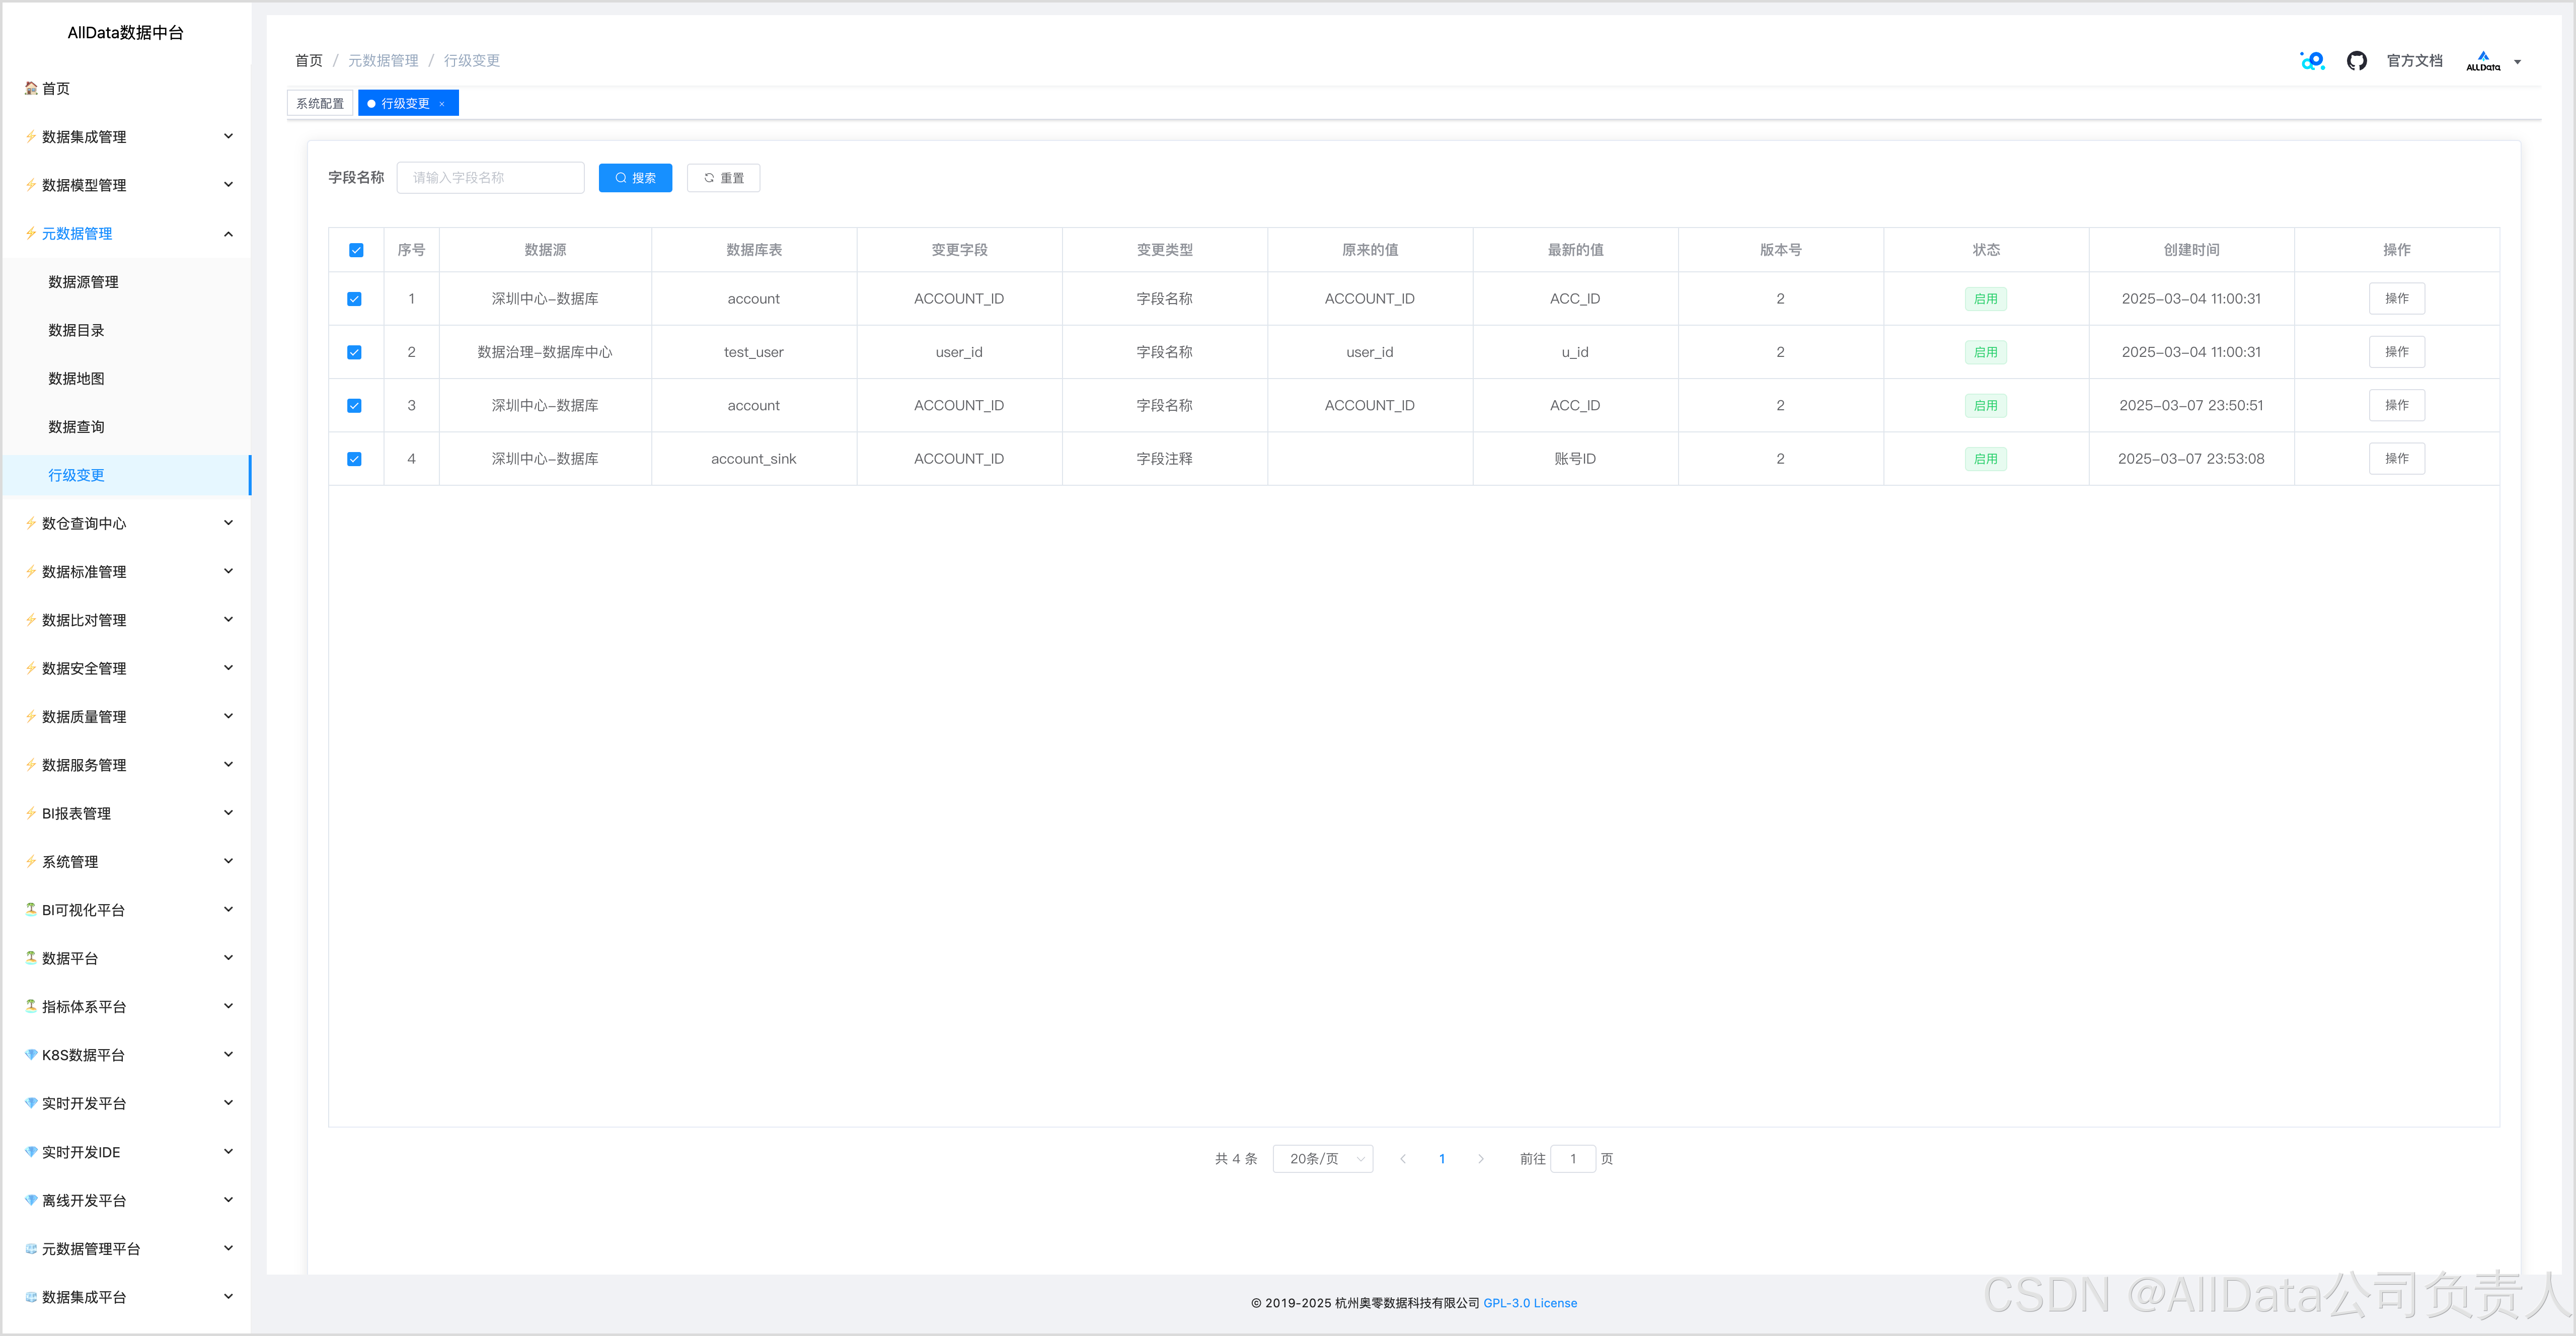The image size is (2576, 1336).
Task: Switch to the 系统配置 tab
Action: point(320,104)
